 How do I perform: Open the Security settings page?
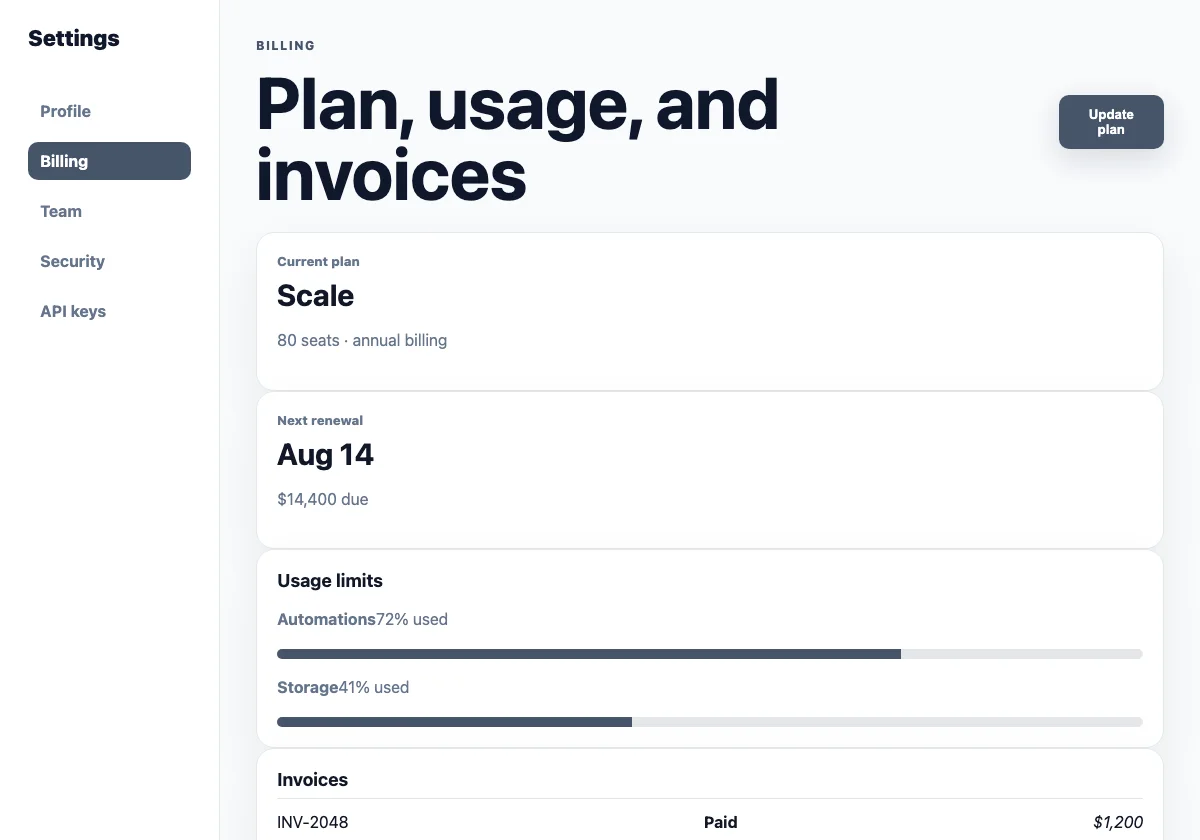click(x=109, y=261)
